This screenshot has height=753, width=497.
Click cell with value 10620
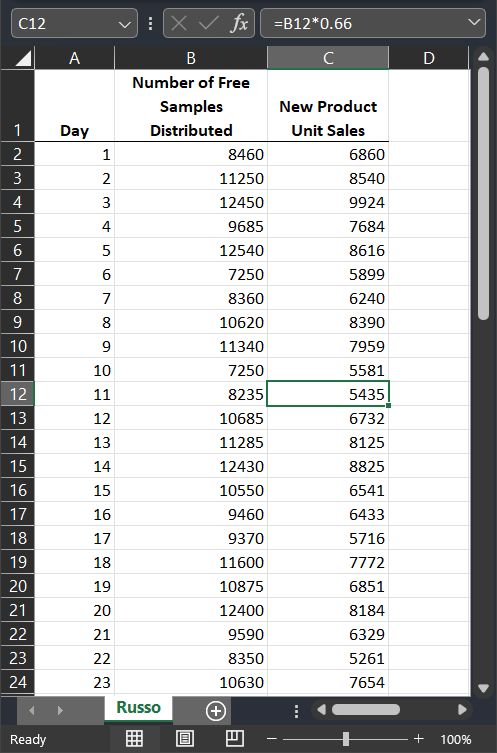[191, 322]
